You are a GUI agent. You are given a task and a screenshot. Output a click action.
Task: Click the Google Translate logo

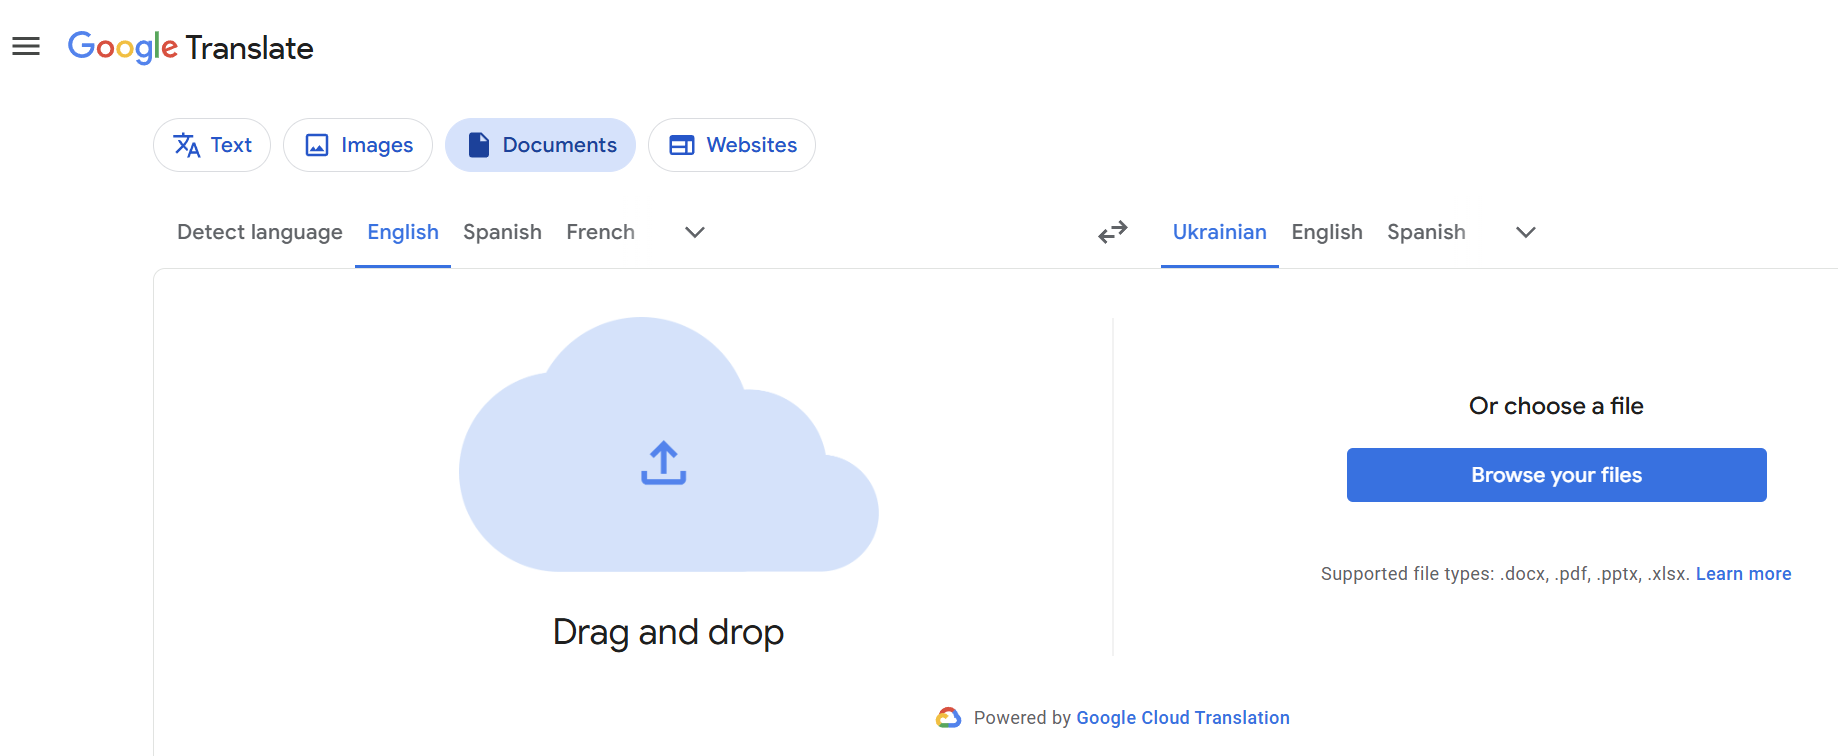tap(190, 47)
